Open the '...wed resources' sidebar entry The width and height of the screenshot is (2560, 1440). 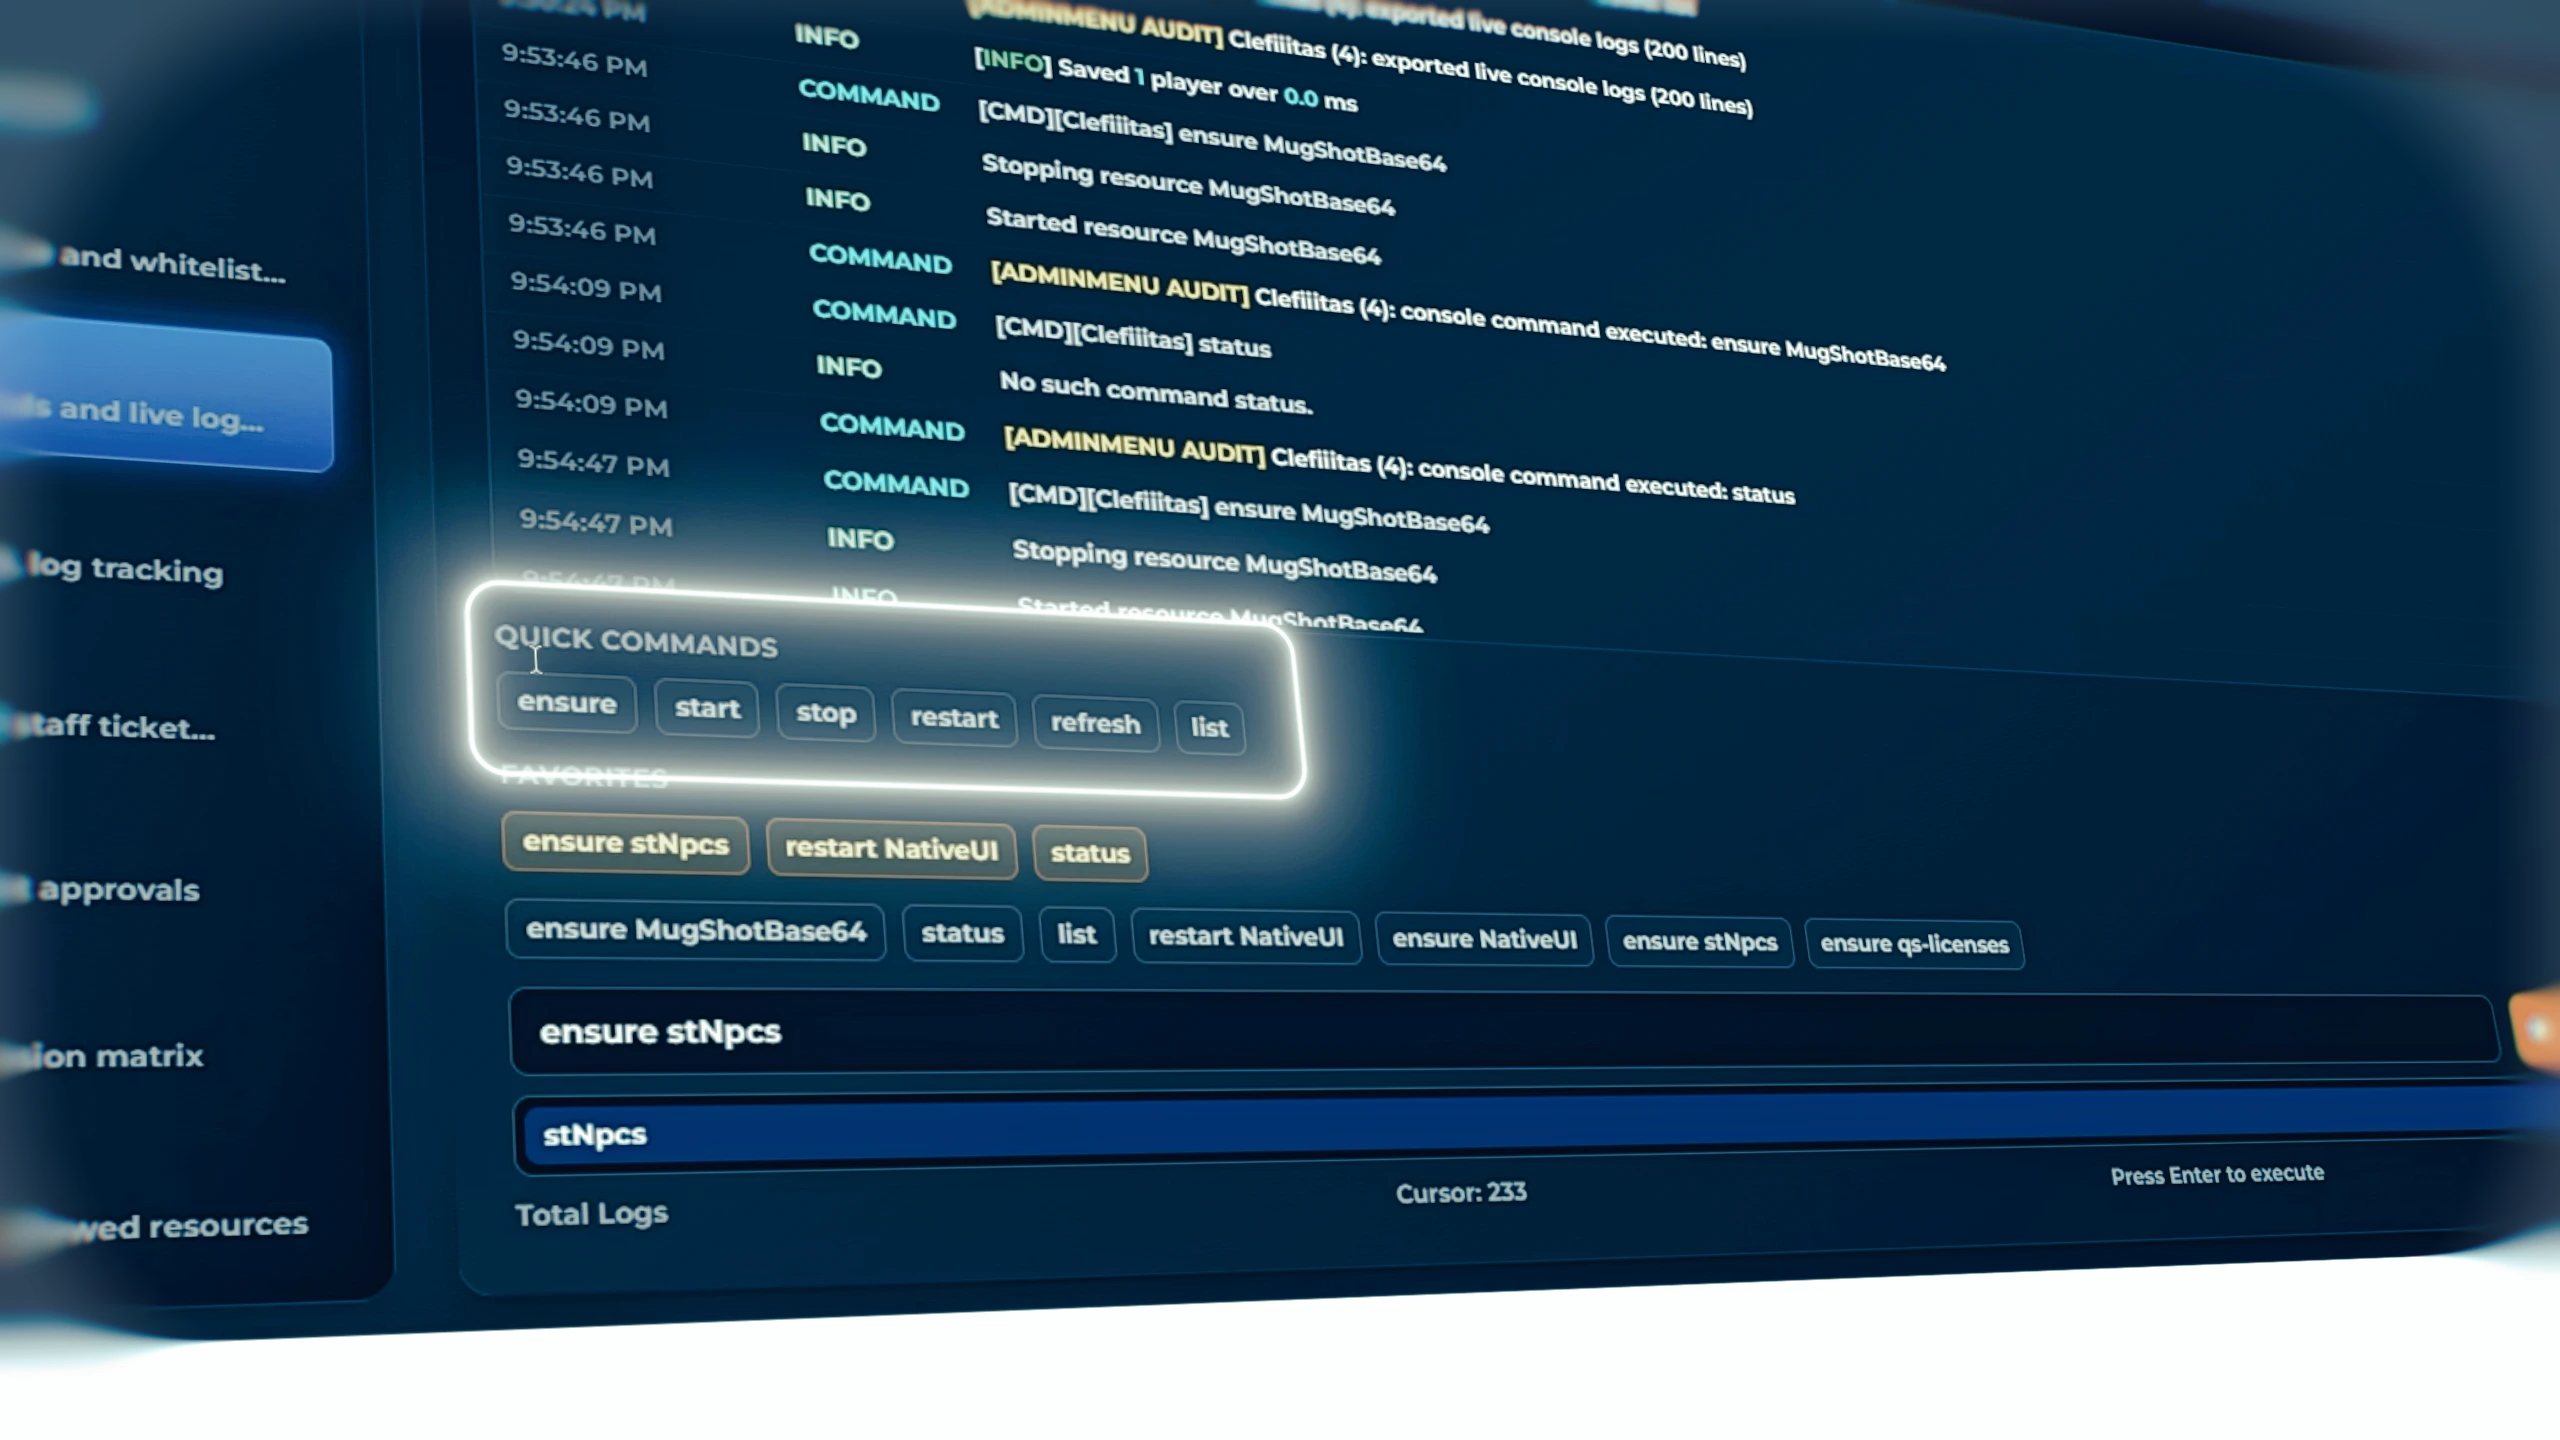coord(189,1225)
